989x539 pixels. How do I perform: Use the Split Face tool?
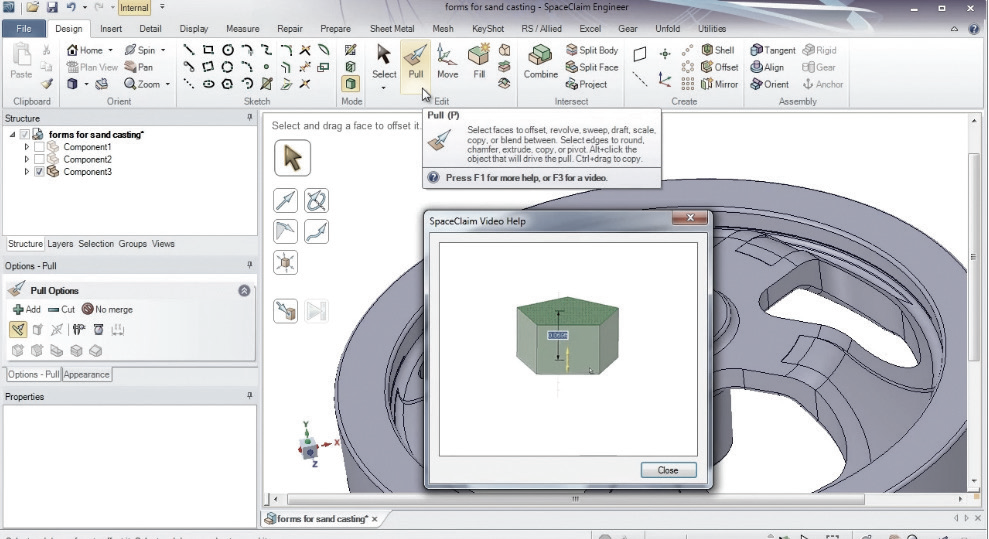click(x=592, y=67)
